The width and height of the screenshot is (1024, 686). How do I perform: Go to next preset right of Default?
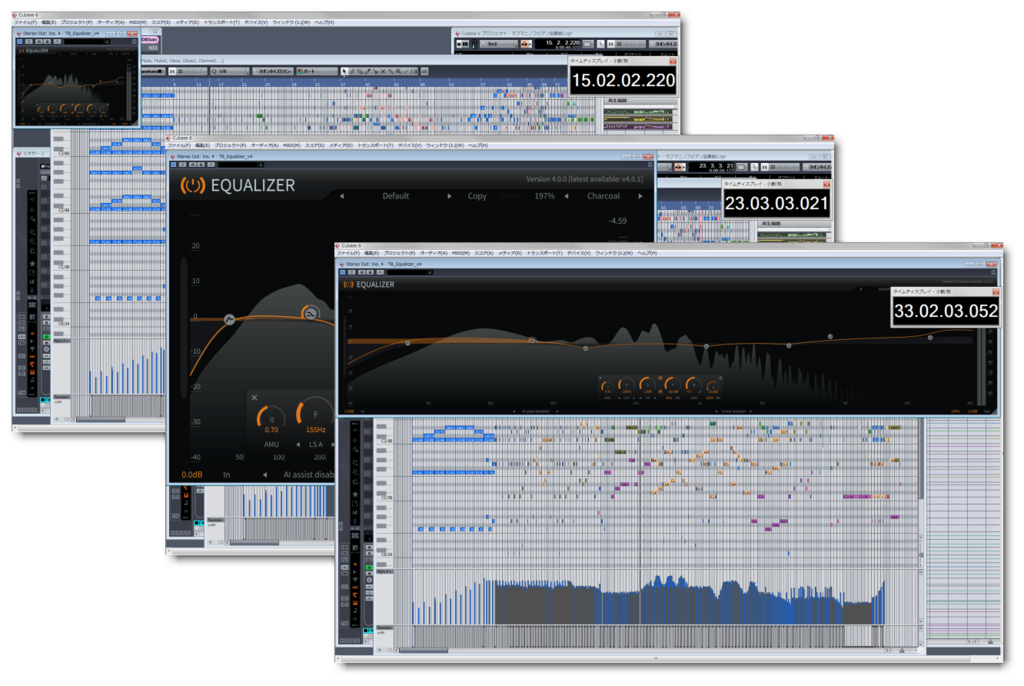point(449,196)
